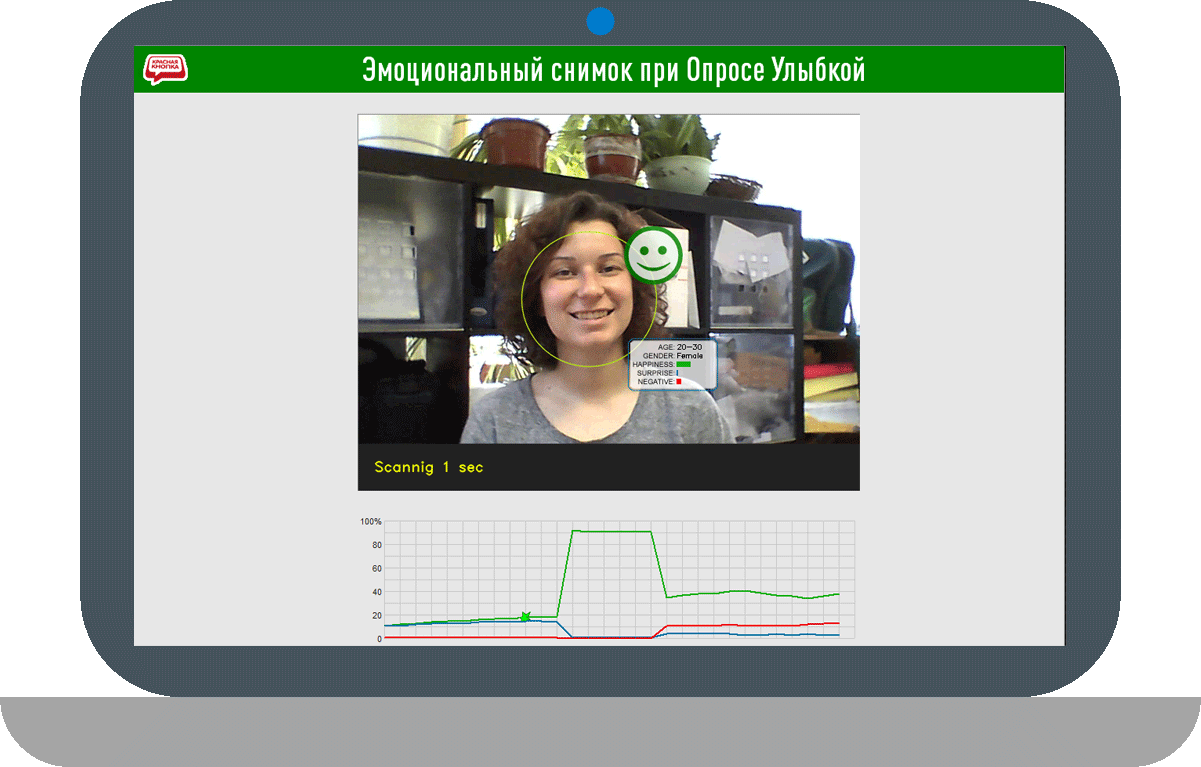Click the green star marker on the chart
1201x767 pixels.
(x=524, y=617)
